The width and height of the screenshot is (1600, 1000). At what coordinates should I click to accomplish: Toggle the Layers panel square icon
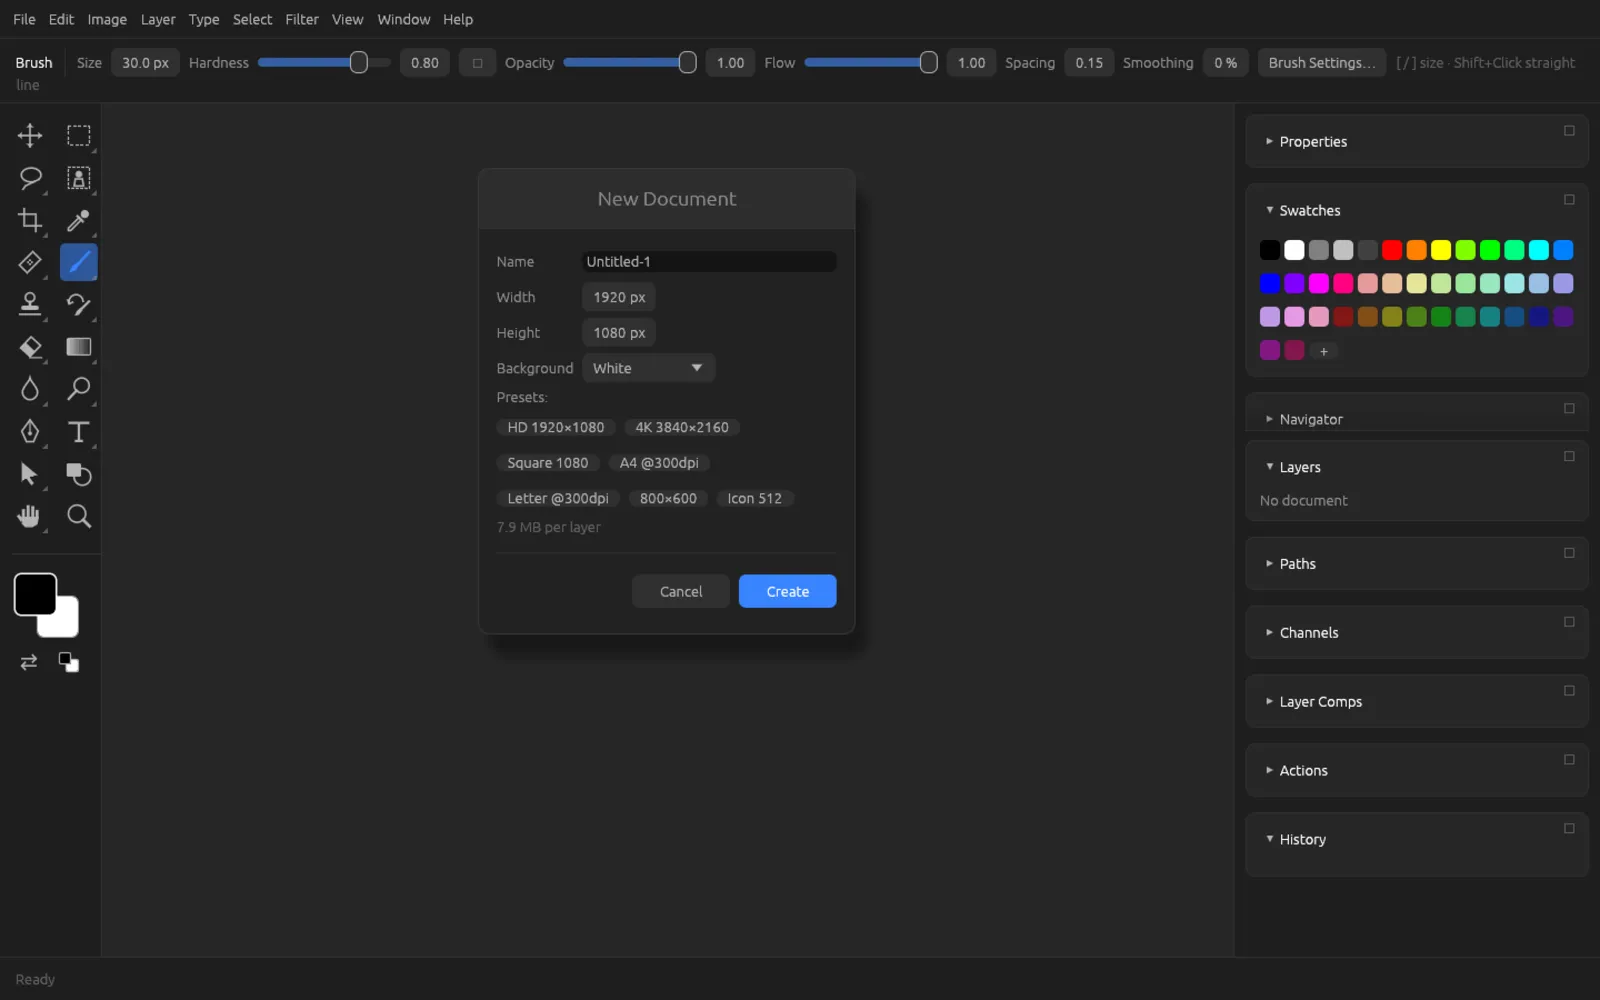click(1569, 456)
